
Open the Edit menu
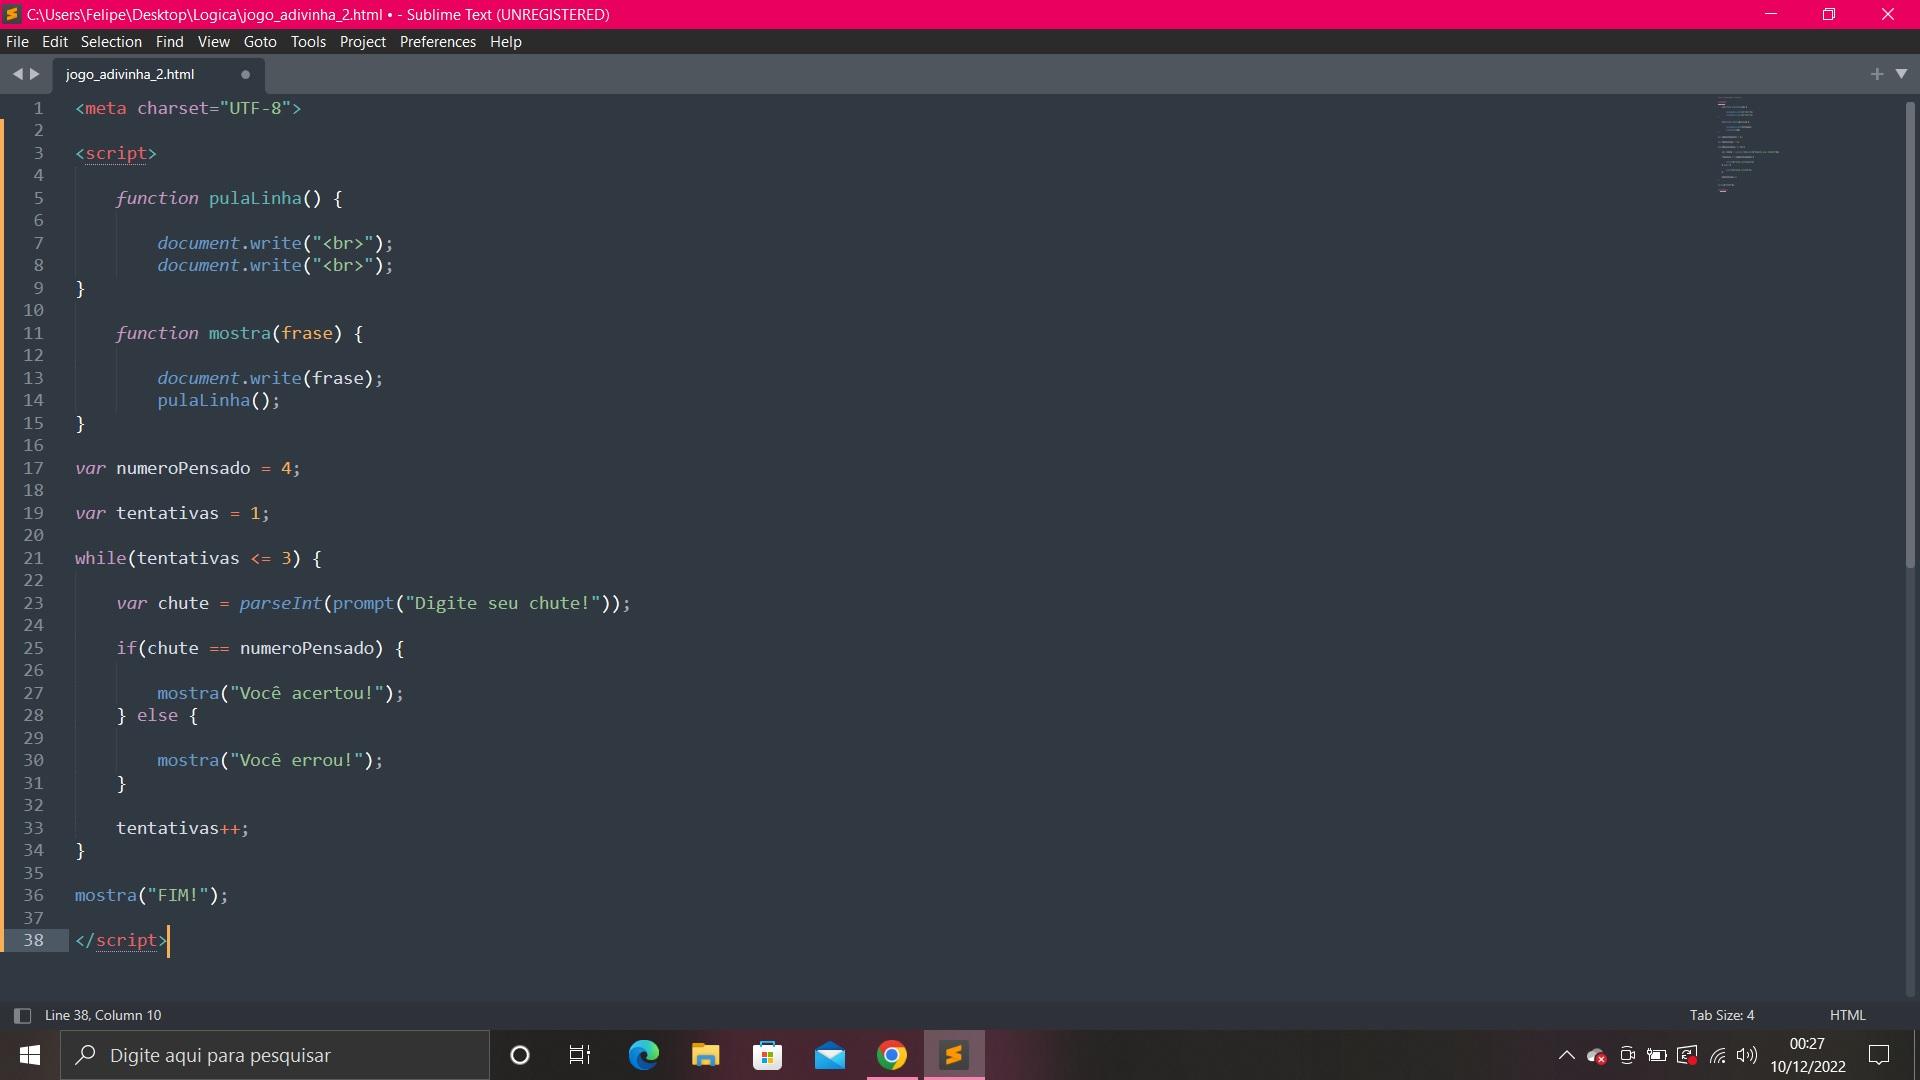55,42
